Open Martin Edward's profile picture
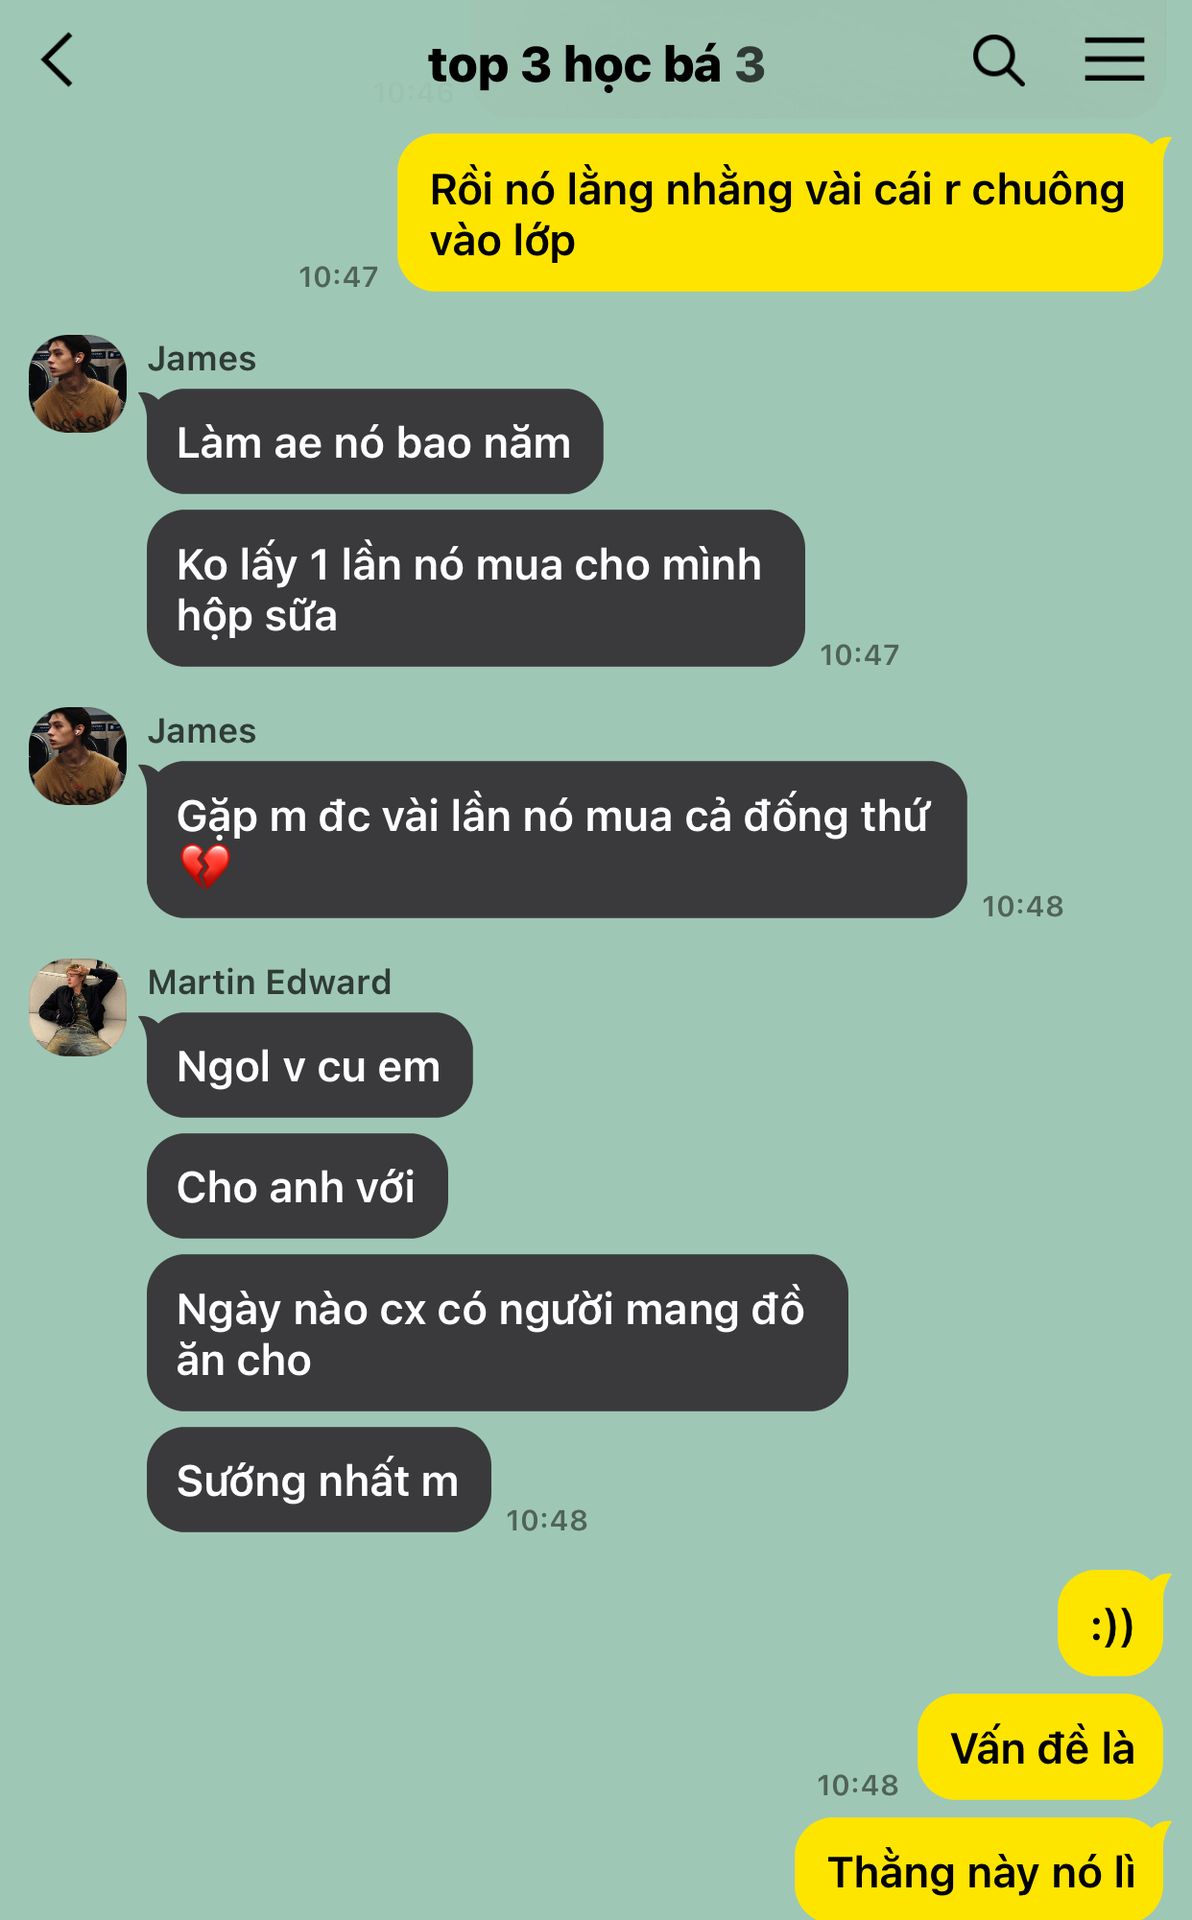Image resolution: width=1192 pixels, height=1920 pixels. (78, 1008)
